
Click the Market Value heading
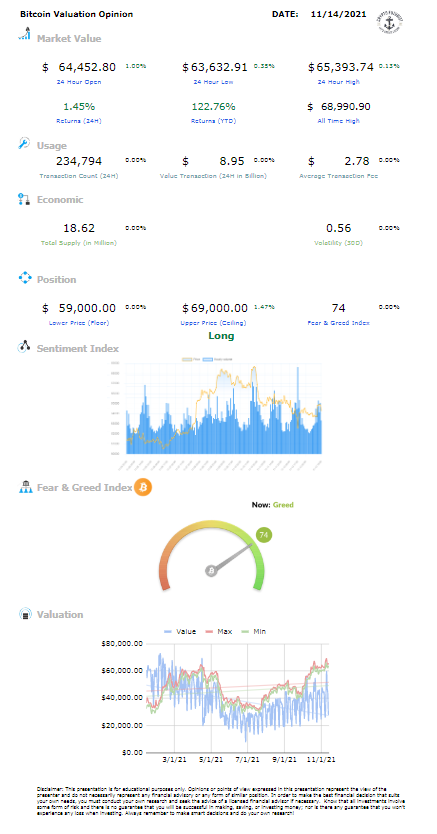(x=69, y=38)
